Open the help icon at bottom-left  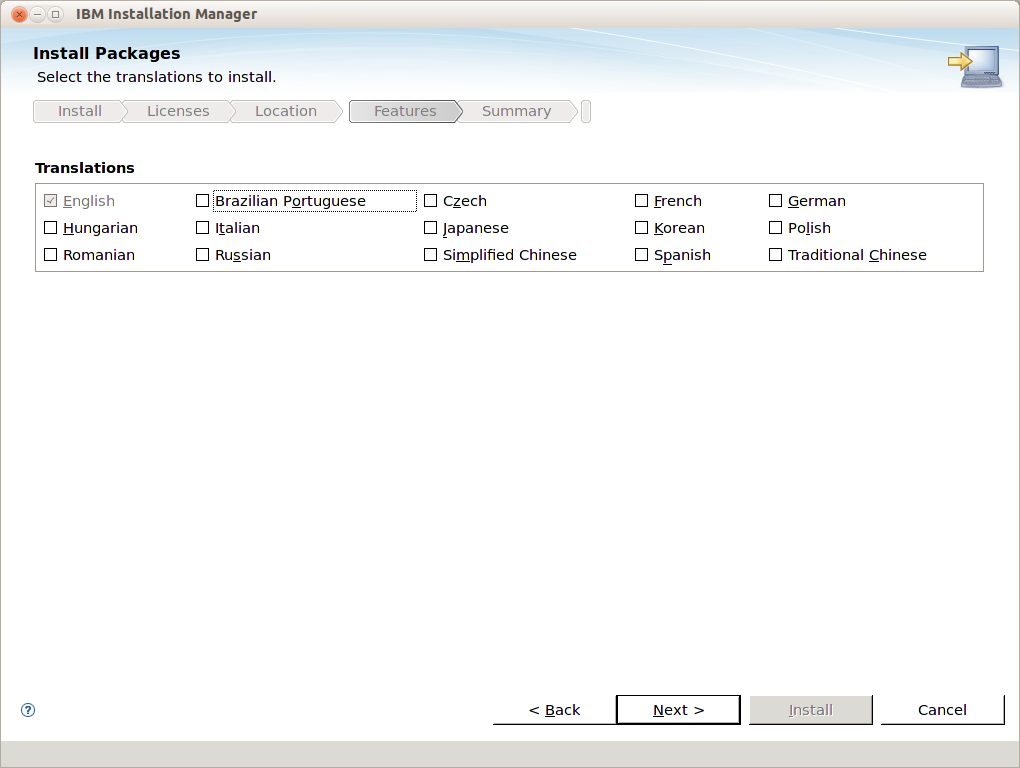coord(28,709)
